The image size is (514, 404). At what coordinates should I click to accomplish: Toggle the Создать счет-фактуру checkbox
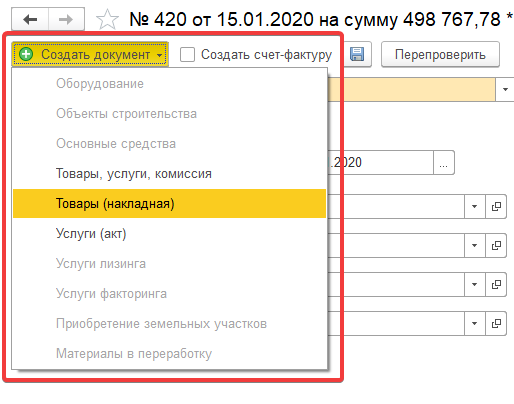coord(187,54)
